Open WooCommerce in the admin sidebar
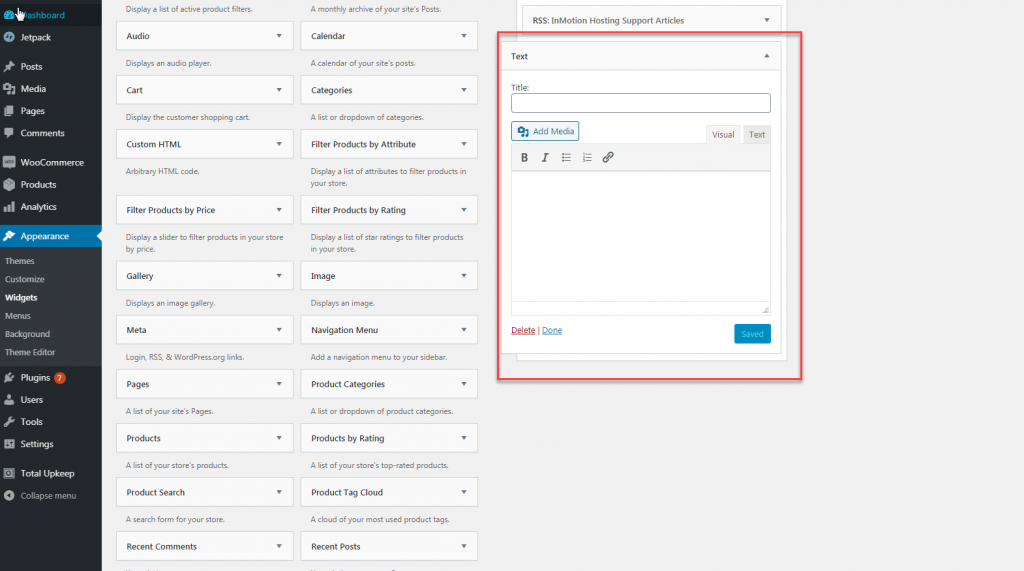The height and width of the screenshot is (571, 1024). pos(52,162)
